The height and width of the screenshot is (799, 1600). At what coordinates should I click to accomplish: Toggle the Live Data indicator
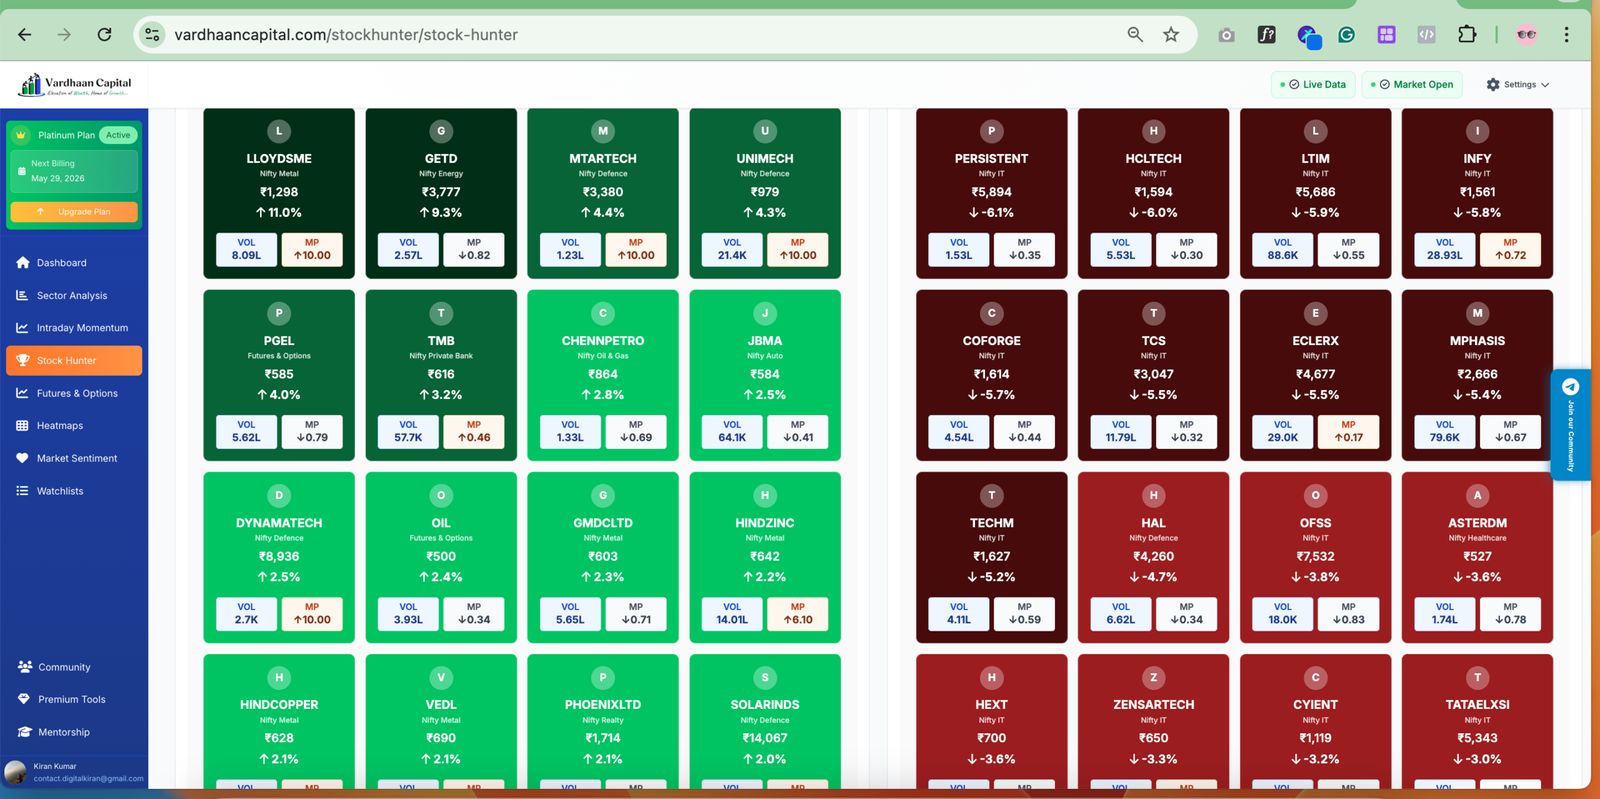(1314, 85)
